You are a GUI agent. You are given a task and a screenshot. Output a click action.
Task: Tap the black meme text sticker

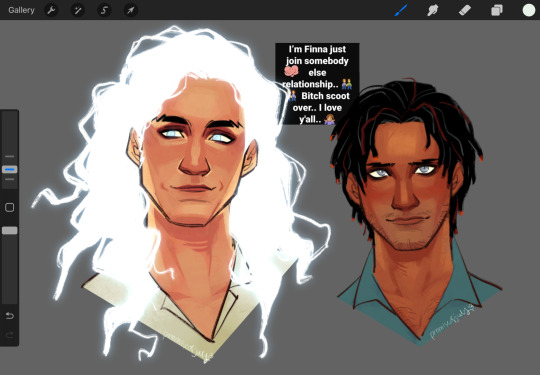click(317, 84)
